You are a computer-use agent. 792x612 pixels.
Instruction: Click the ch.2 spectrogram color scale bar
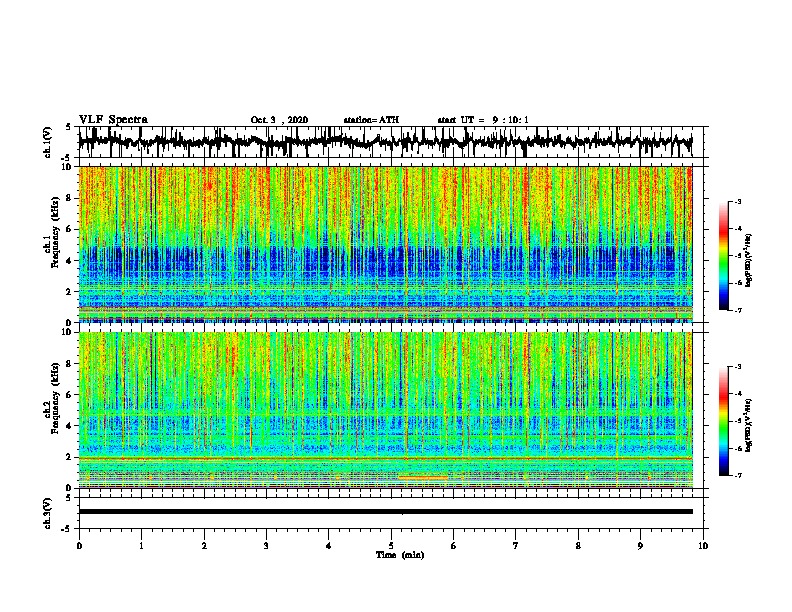724,421
